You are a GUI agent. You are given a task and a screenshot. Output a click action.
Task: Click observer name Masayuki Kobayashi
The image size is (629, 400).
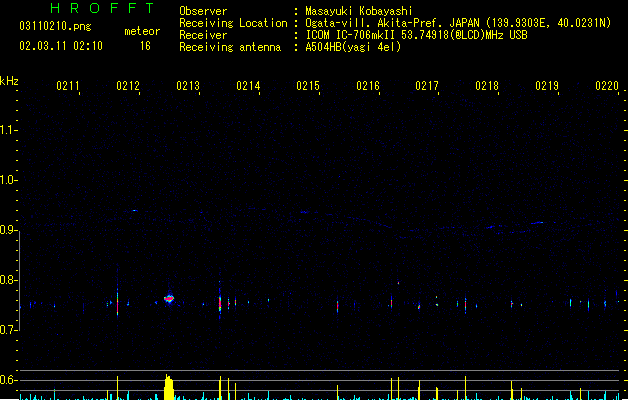359,11
